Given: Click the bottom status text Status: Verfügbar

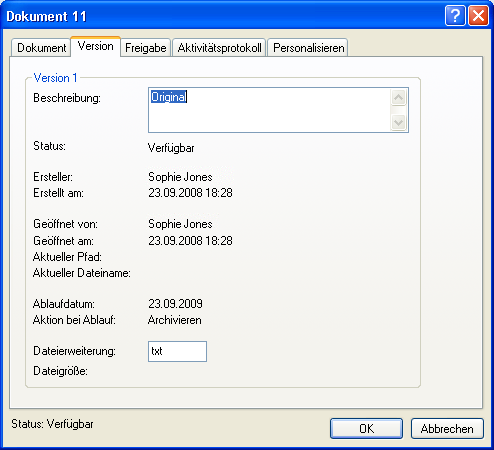Looking at the screenshot, I should click(52, 424).
